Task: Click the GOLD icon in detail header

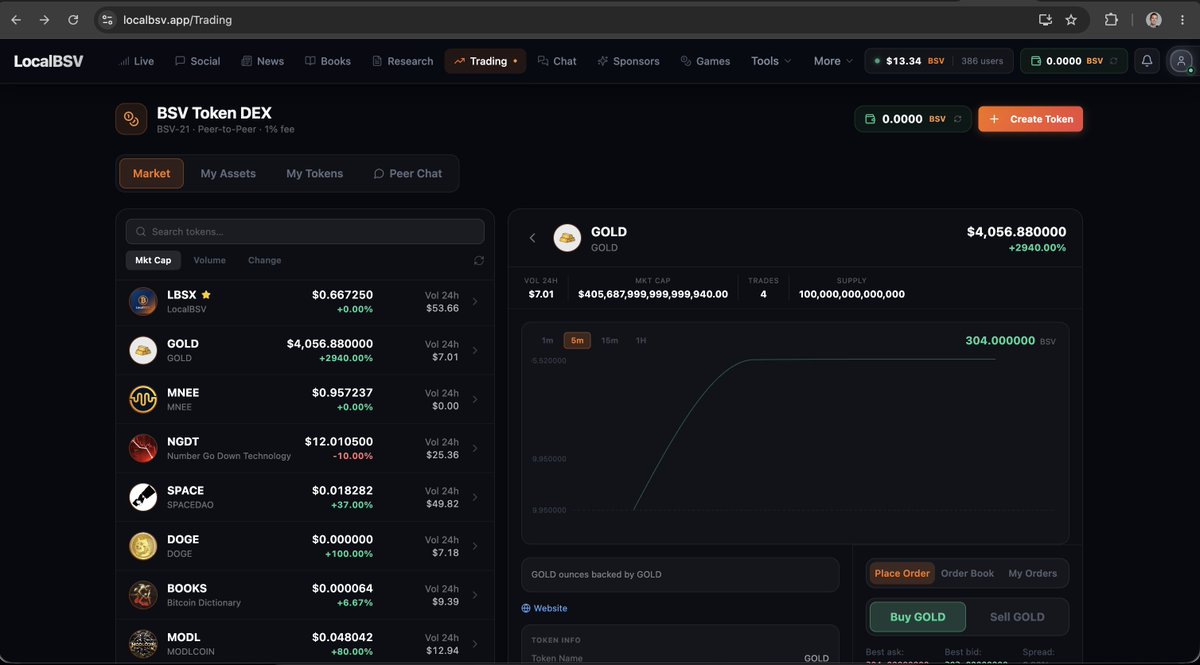Action: pyautogui.click(x=567, y=238)
